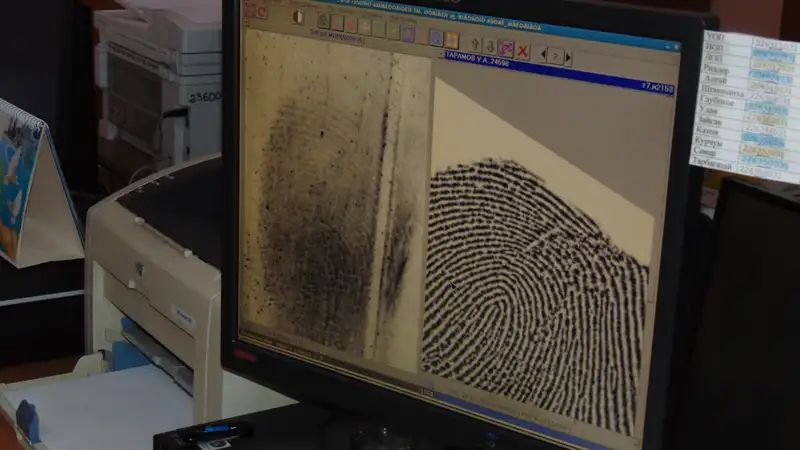Screen dimensions: 800x450
Task: Click the score value at right of blue row
Action: pos(656,89)
